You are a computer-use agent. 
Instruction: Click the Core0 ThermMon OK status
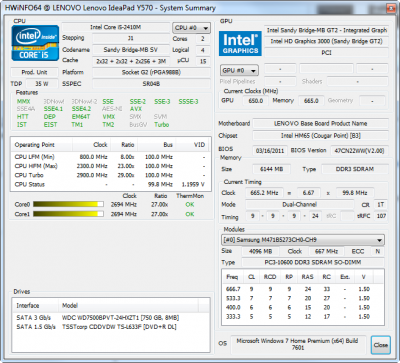point(190,204)
